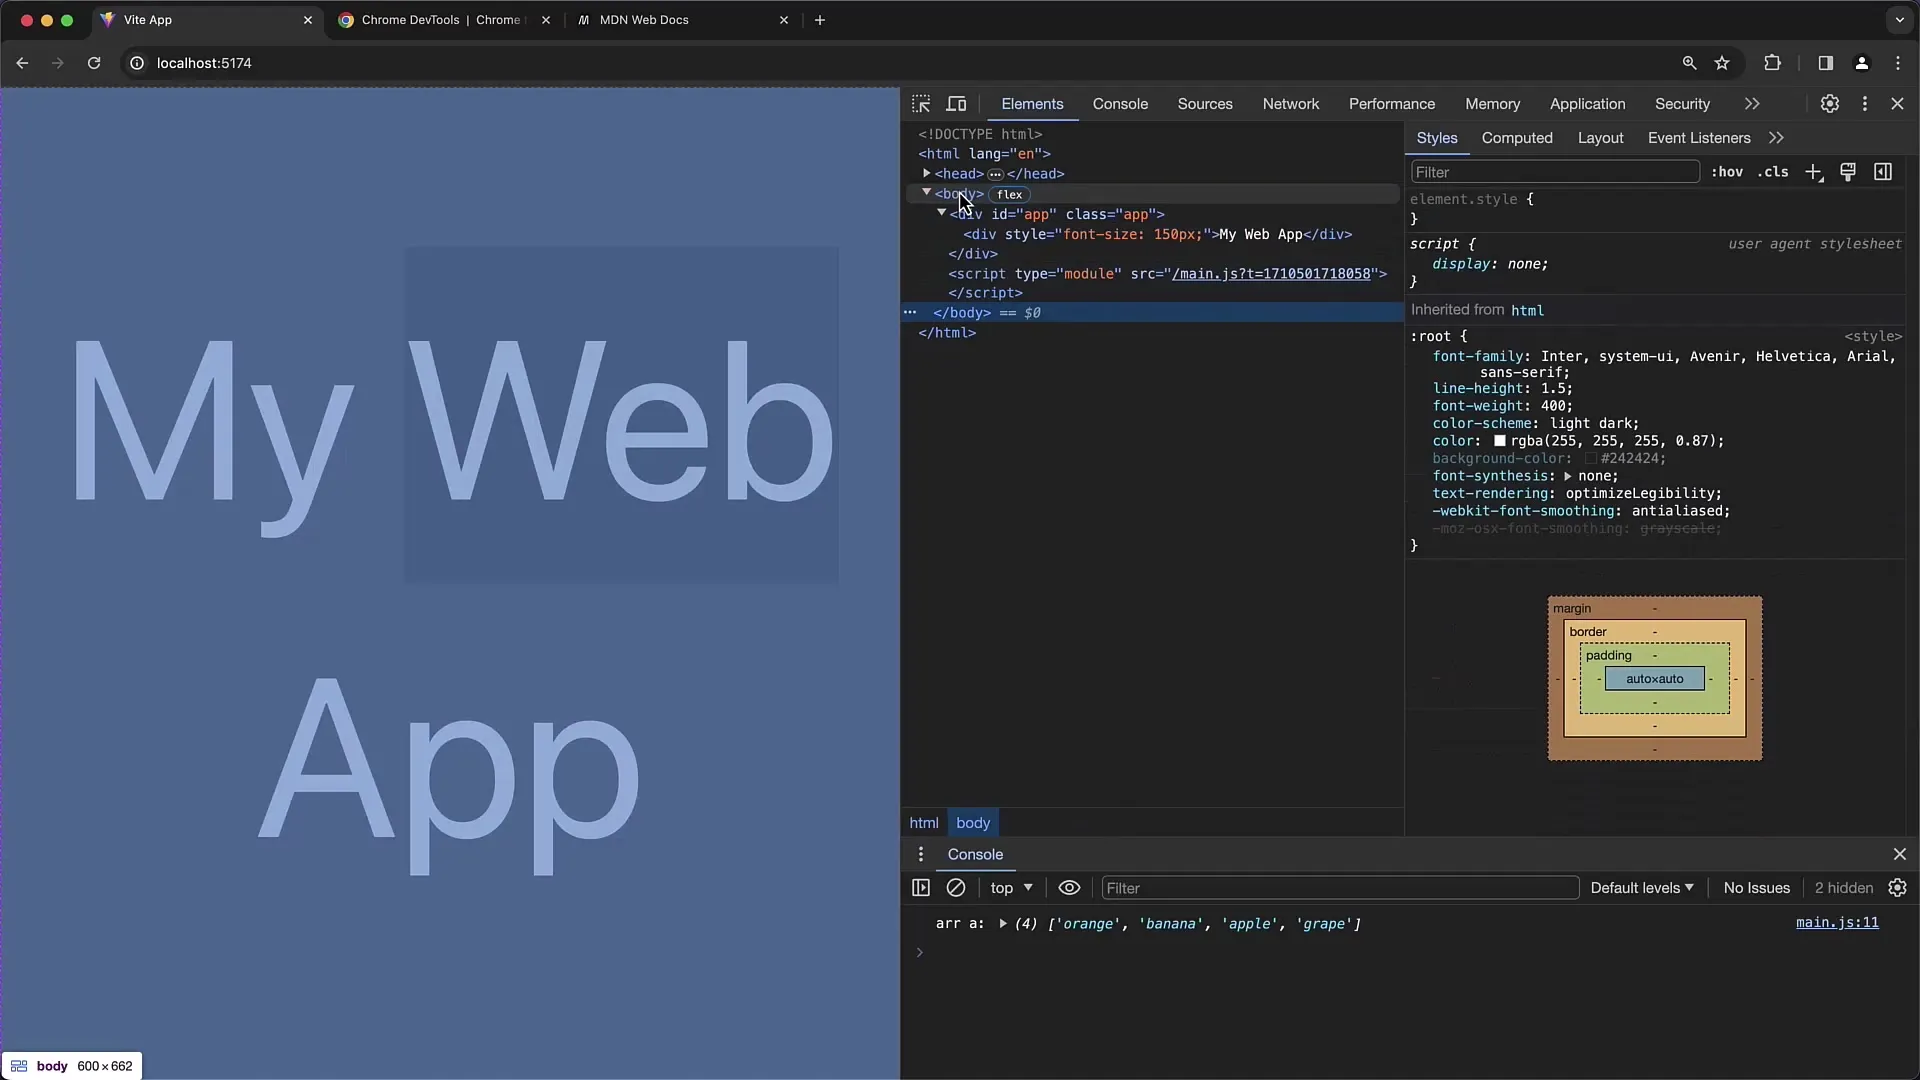
Task: Clear the console
Action: pos(956,888)
